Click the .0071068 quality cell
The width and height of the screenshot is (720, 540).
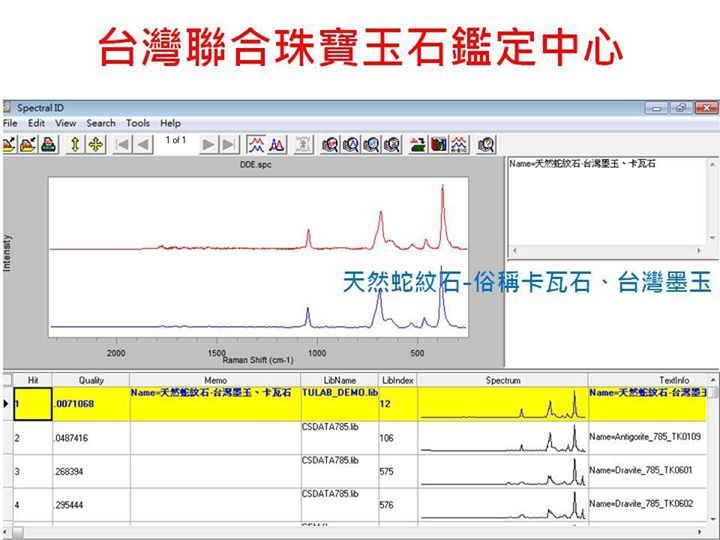(91, 404)
